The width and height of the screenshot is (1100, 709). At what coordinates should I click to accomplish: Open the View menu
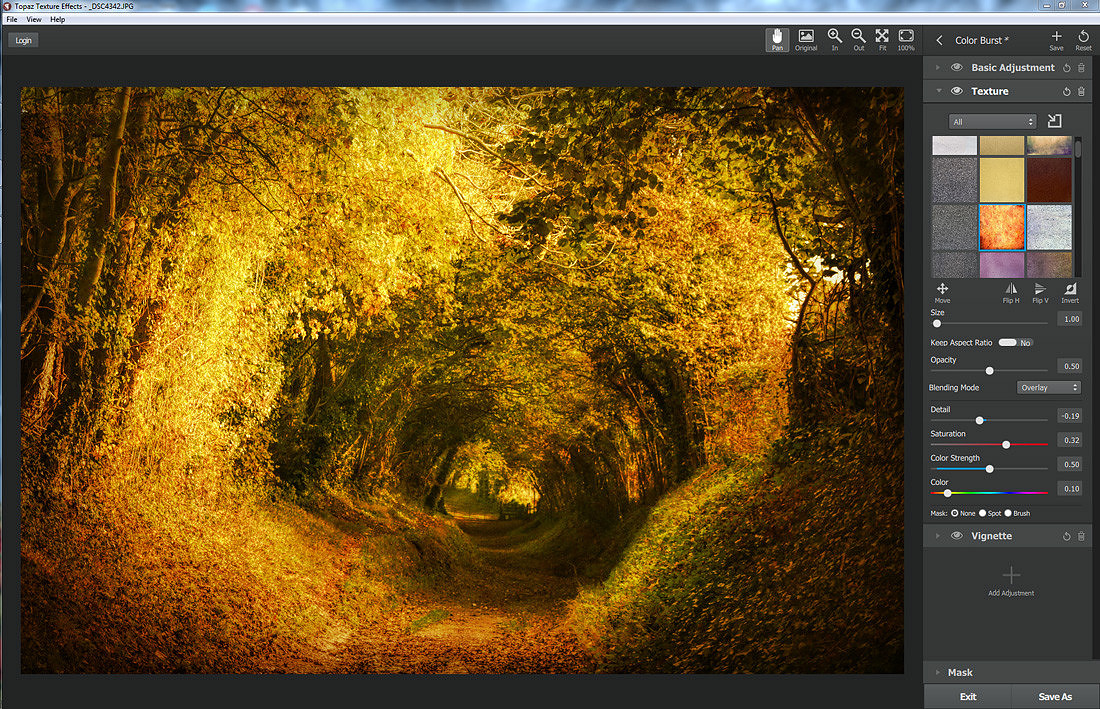tap(34, 20)
